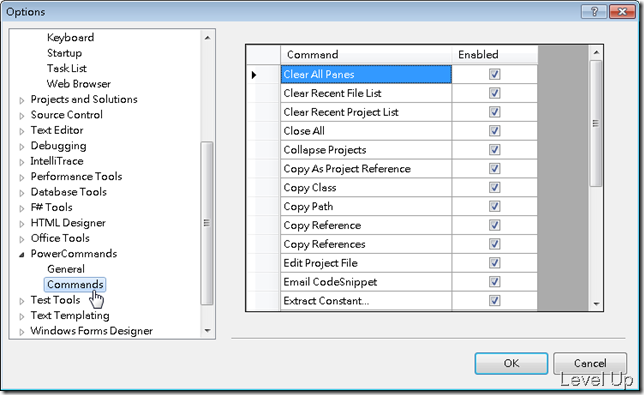
Task: Select the Clear Recent File List cell
Action: pos(366,93)
